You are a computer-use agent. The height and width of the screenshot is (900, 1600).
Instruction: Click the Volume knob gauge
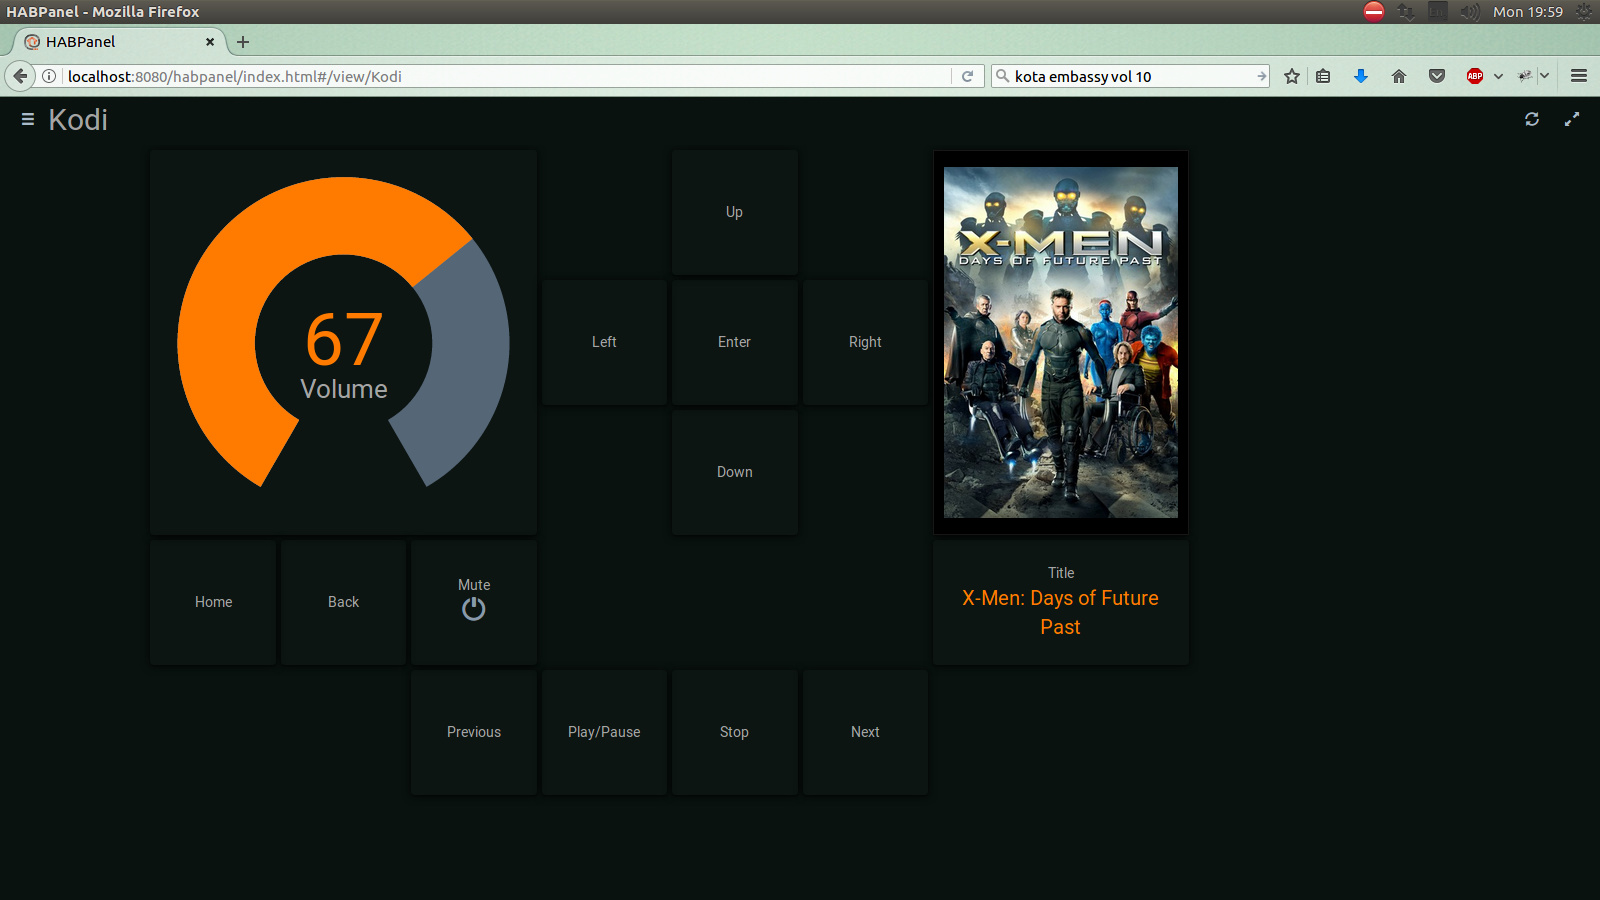pos(343,342)
